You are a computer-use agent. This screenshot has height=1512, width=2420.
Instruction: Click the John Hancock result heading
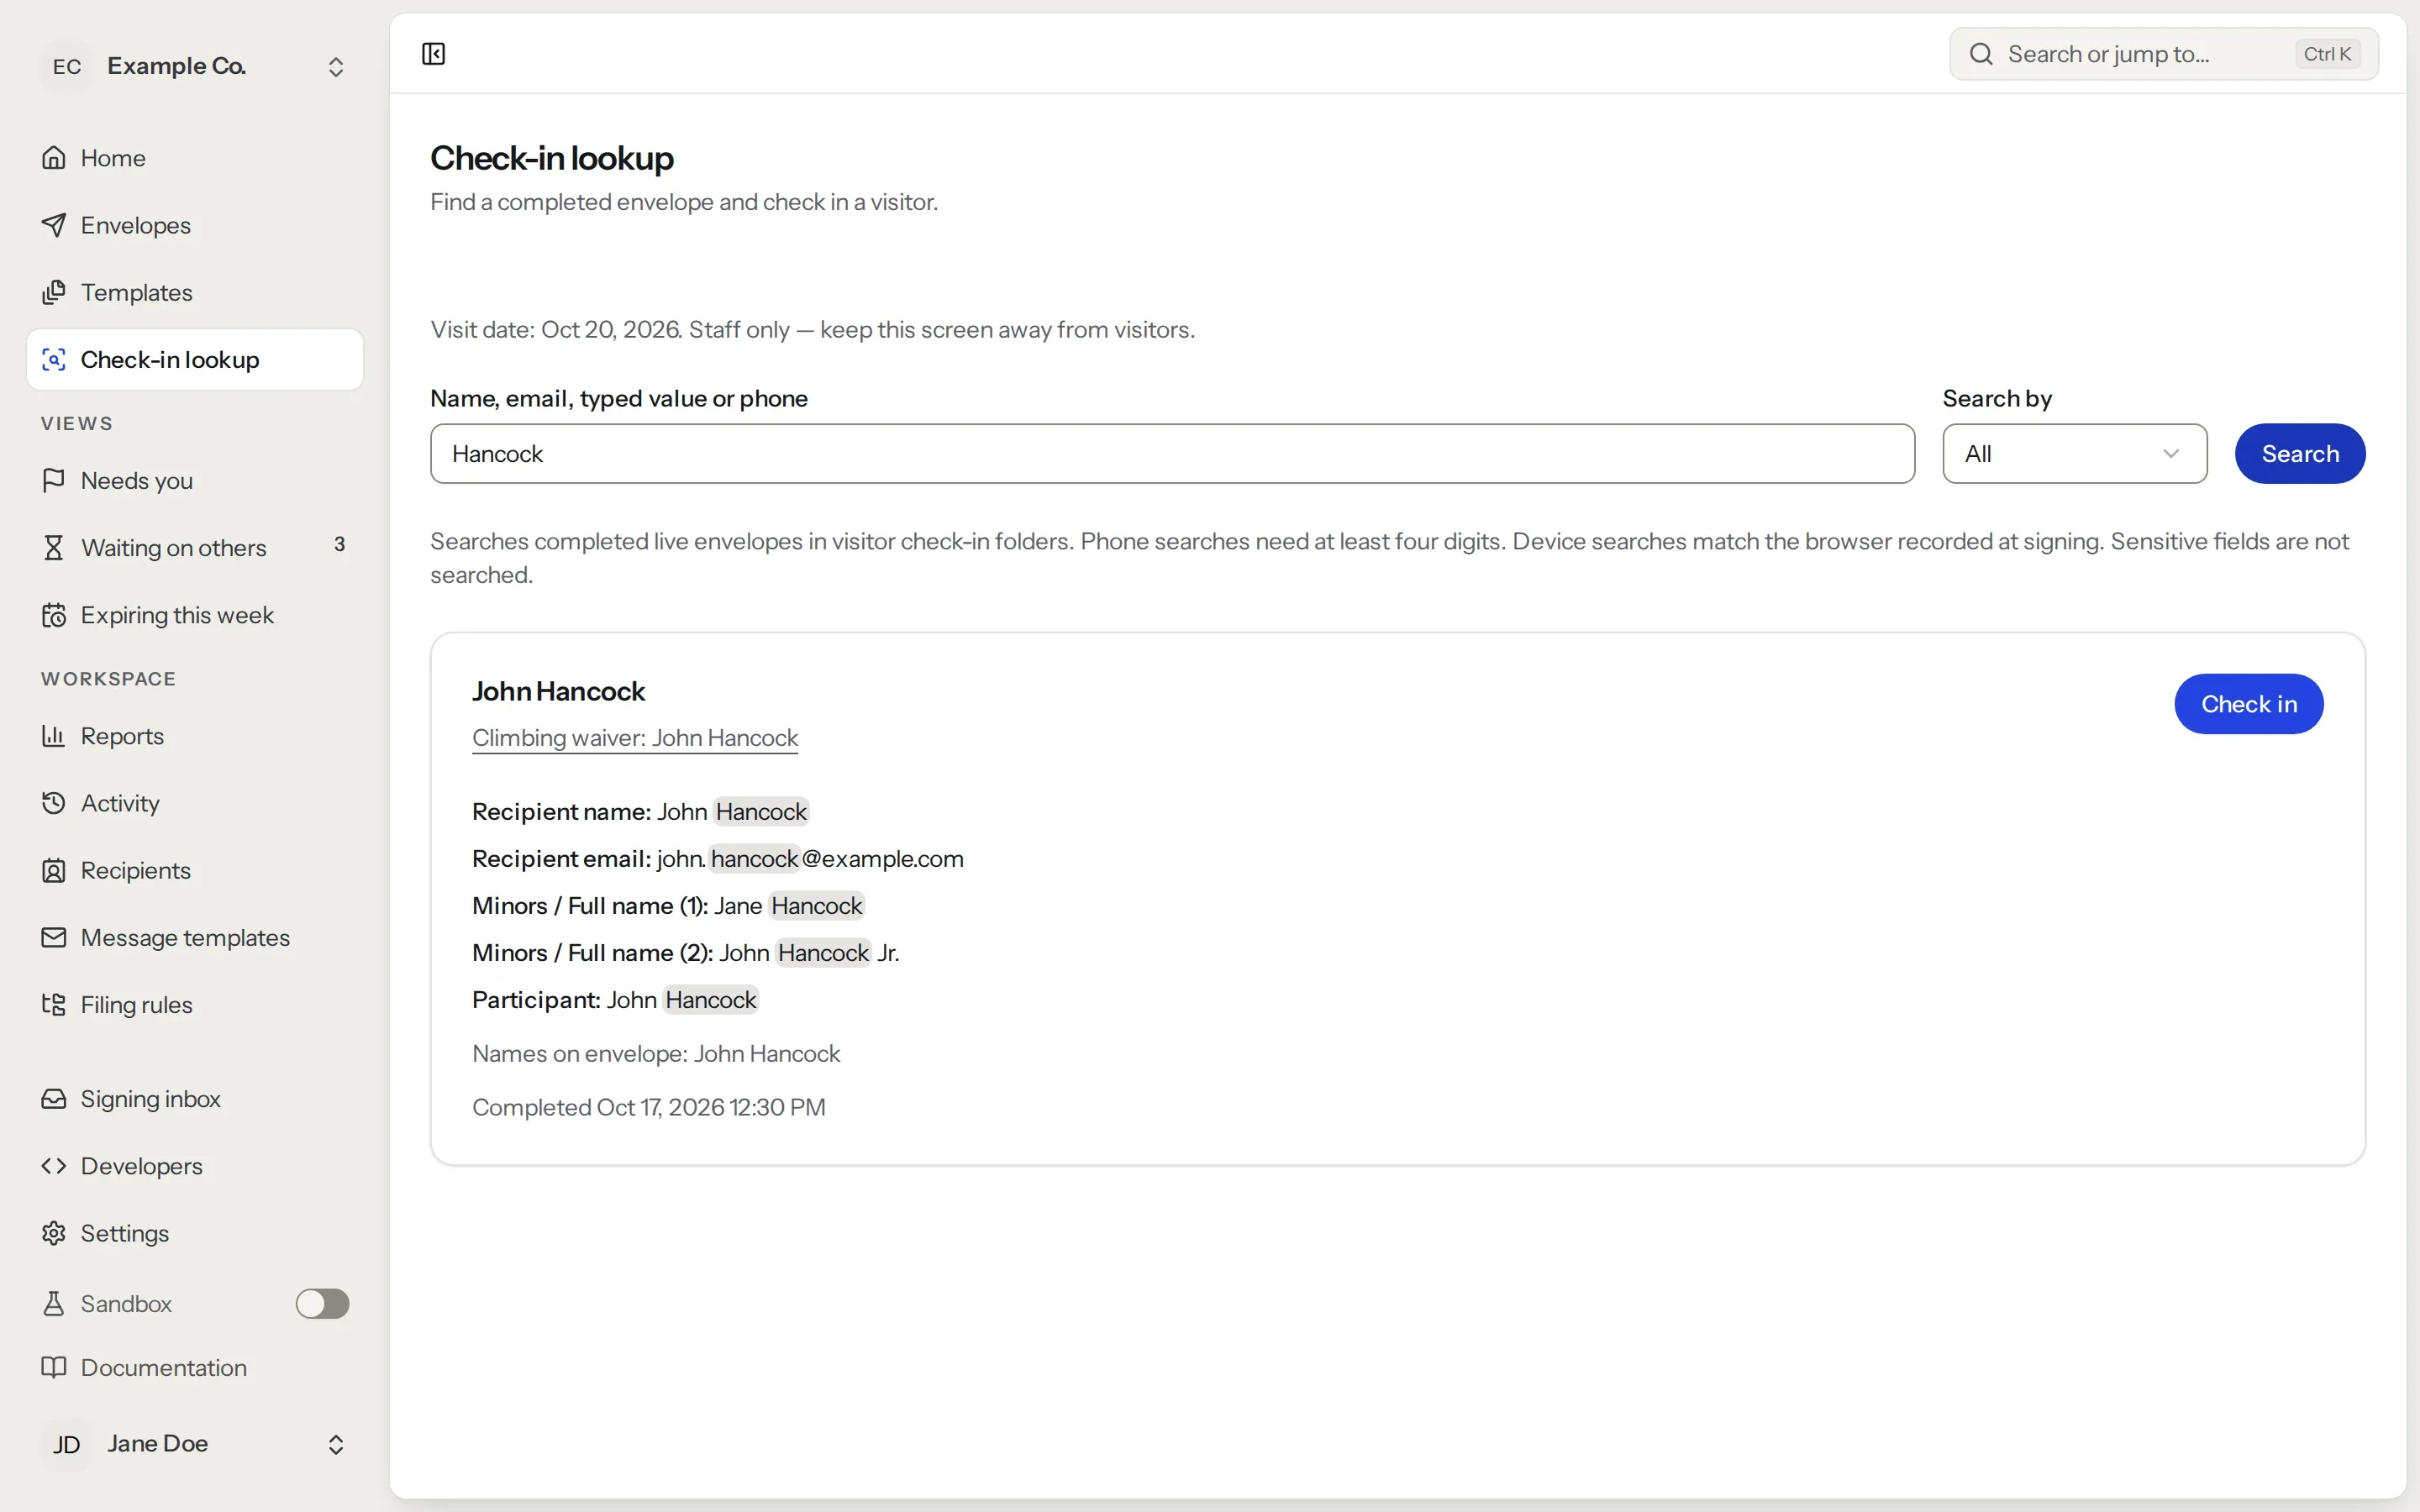point(558,691)
